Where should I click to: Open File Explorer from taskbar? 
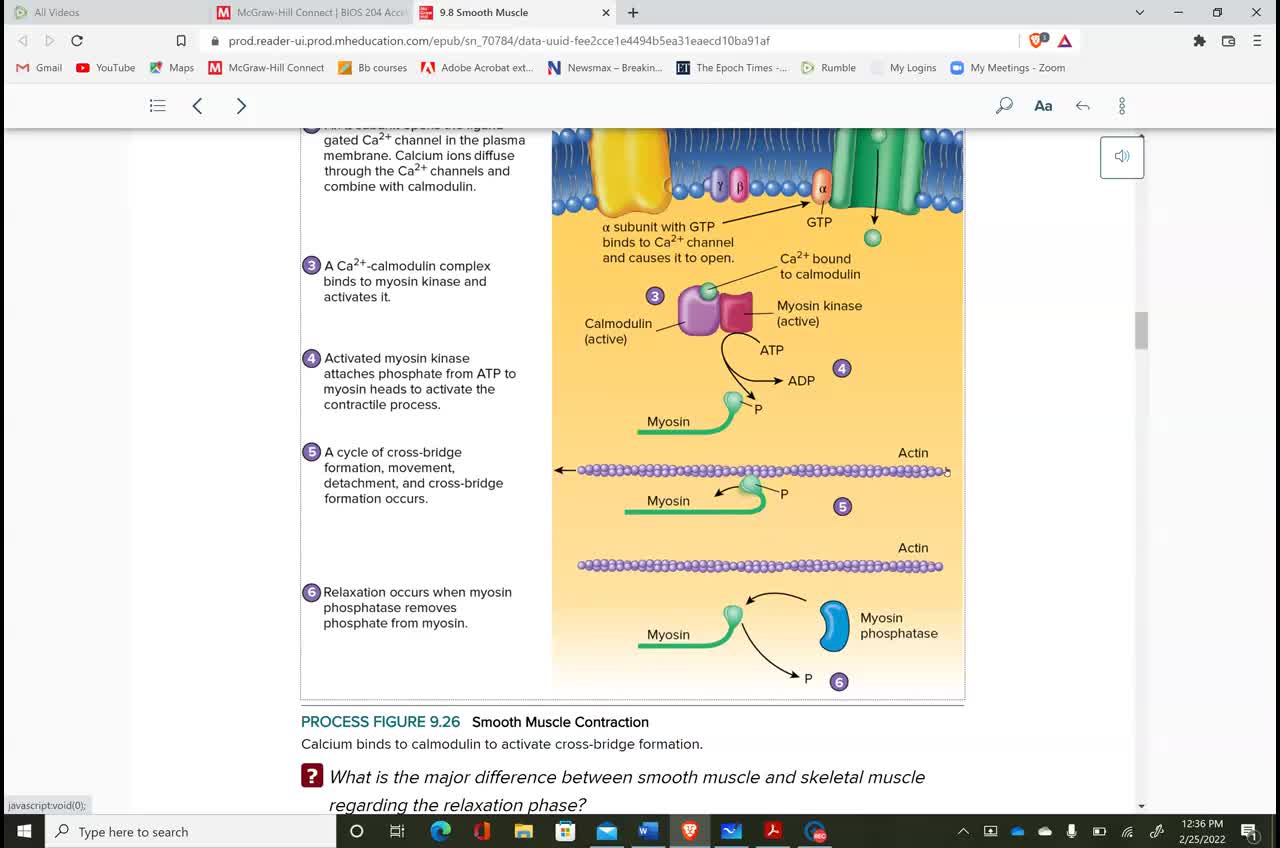click(523, 831)
